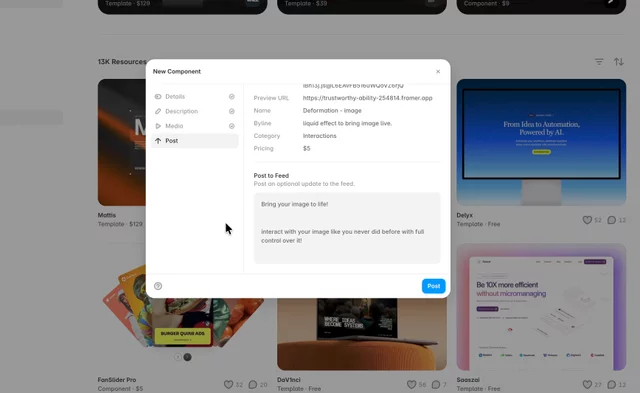Click the Pricing value '$5'
The height and width of the screenshot is (393, 640).
tap(307, 149)
